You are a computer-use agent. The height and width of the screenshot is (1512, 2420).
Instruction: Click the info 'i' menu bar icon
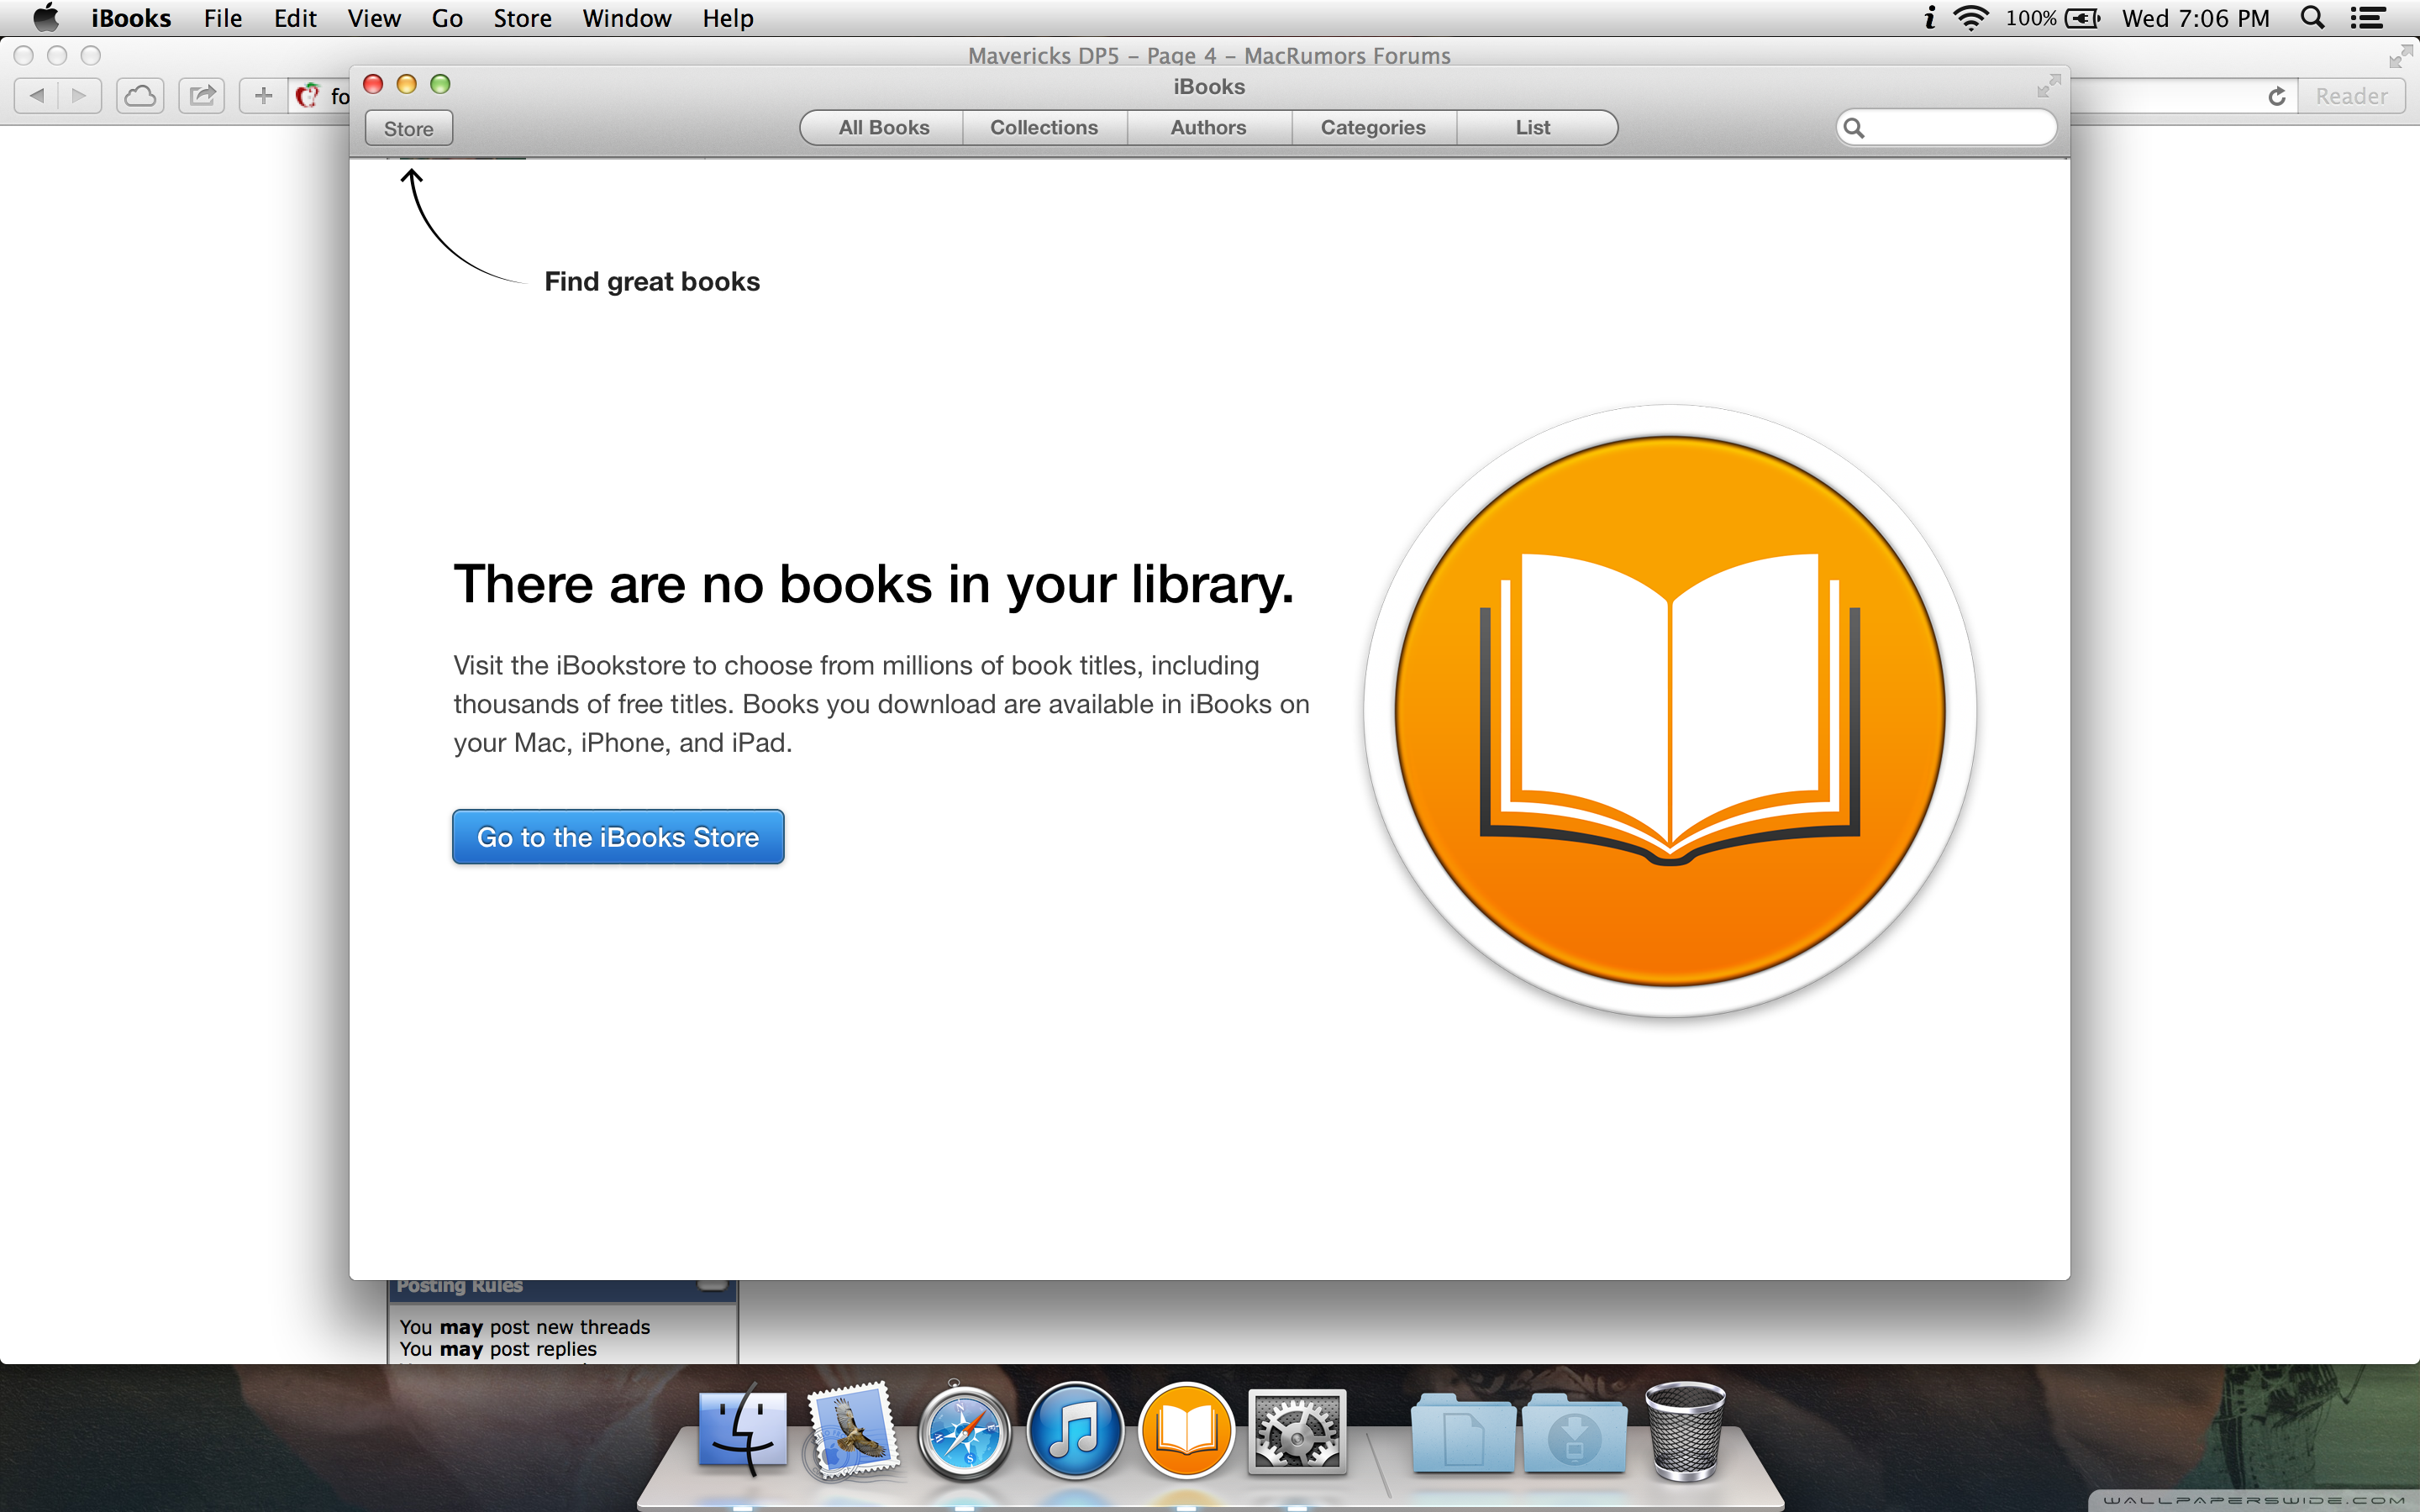1929,18
